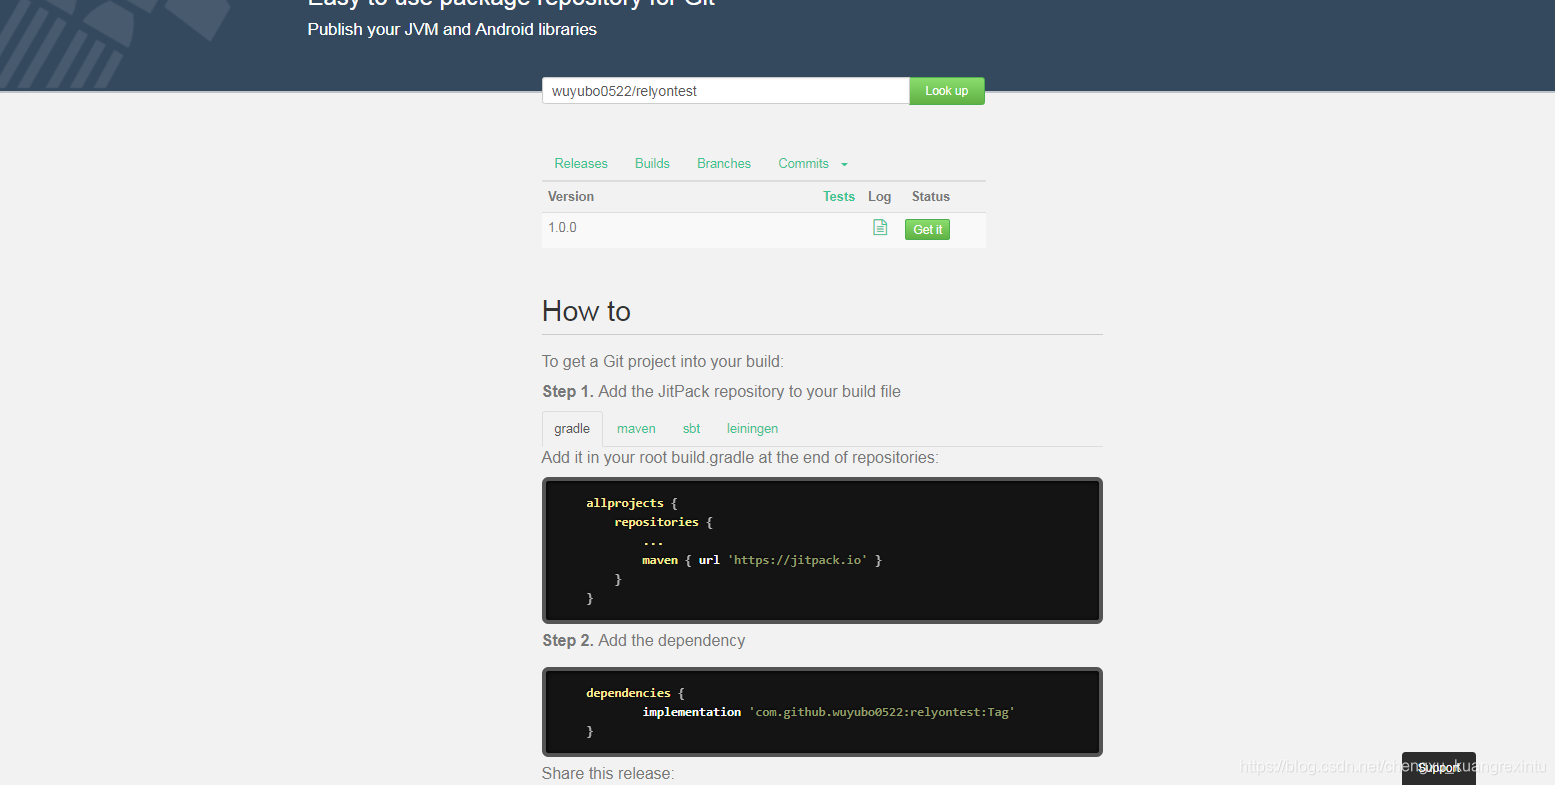Select the leiningen build tab
The width and height of the screenshot is (1555, 785).
[x=752, y=429]
